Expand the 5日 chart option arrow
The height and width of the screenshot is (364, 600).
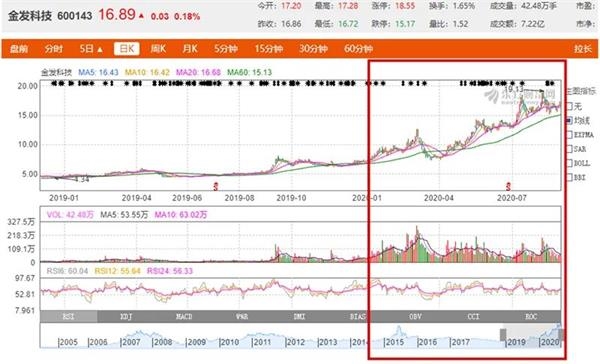click(x=100, y=49)
